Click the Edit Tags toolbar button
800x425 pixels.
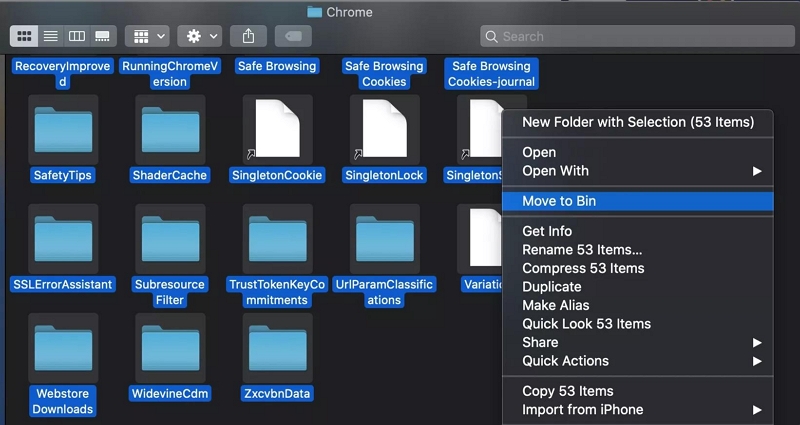coord(293,36)
